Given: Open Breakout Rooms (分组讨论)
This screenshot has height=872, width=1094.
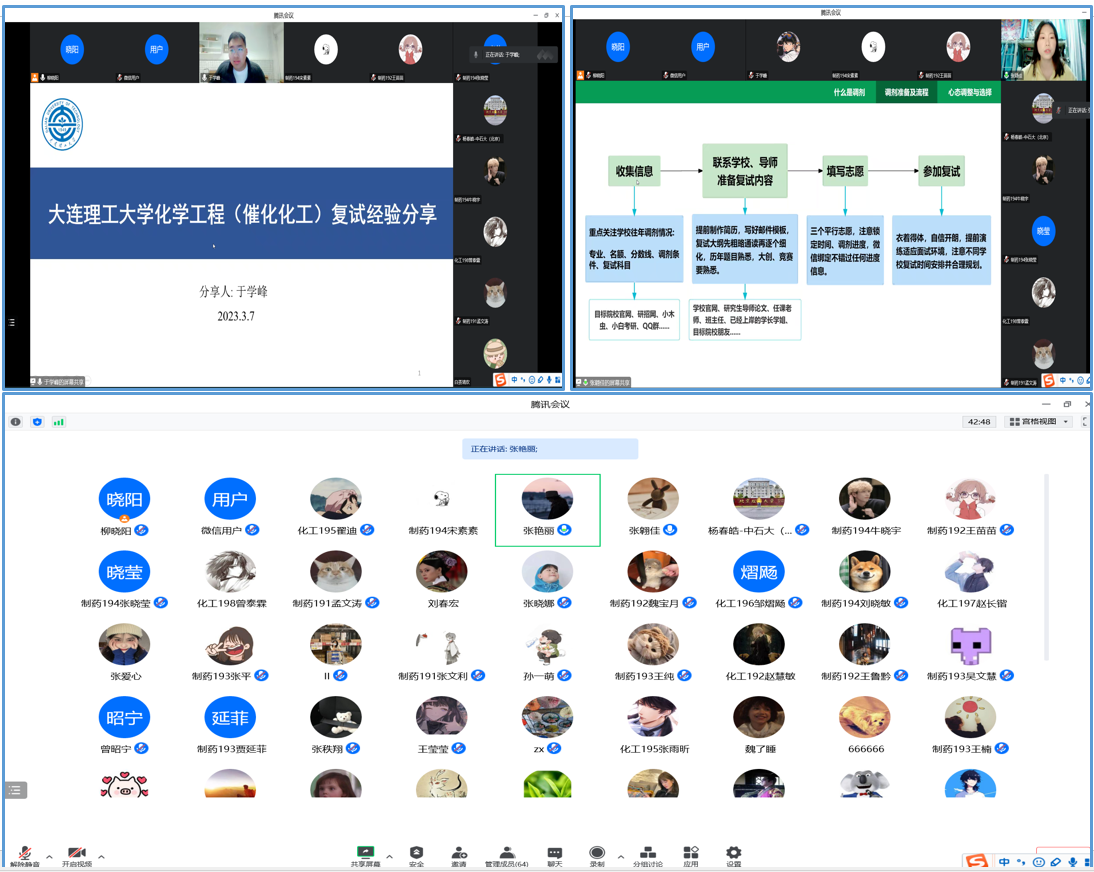Looking at the screenshot, I should 647,855.
